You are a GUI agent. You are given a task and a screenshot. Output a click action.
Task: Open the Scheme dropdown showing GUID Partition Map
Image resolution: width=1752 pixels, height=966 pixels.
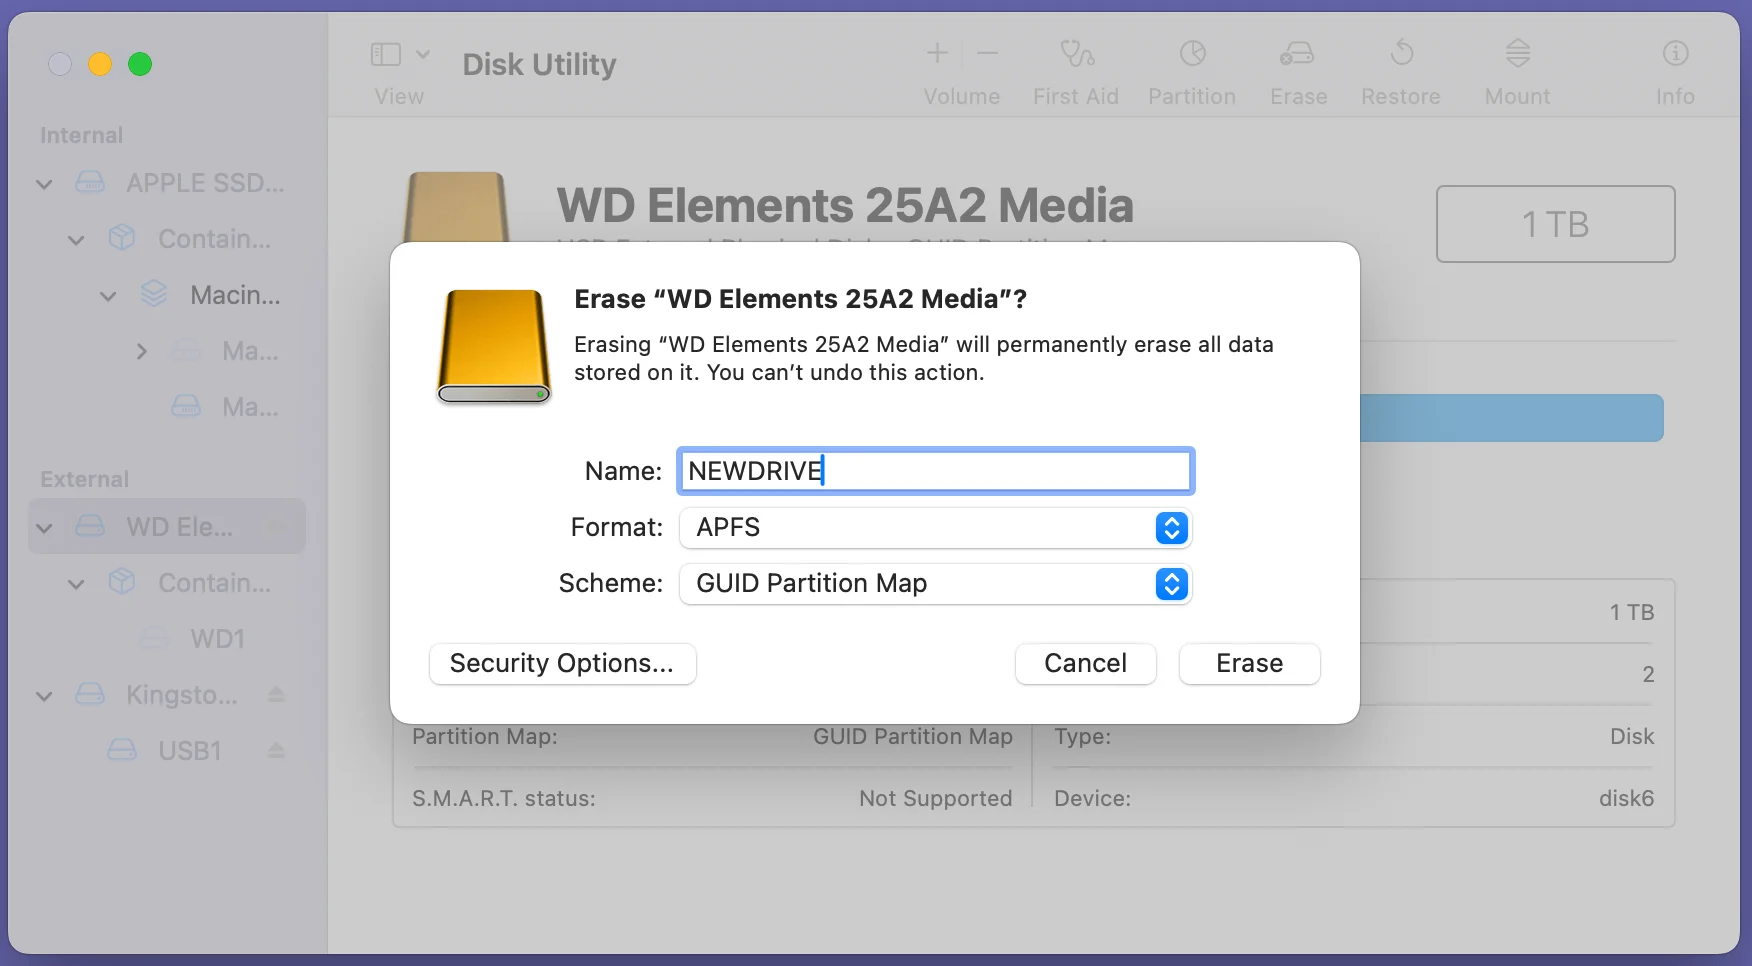point(935,584)
